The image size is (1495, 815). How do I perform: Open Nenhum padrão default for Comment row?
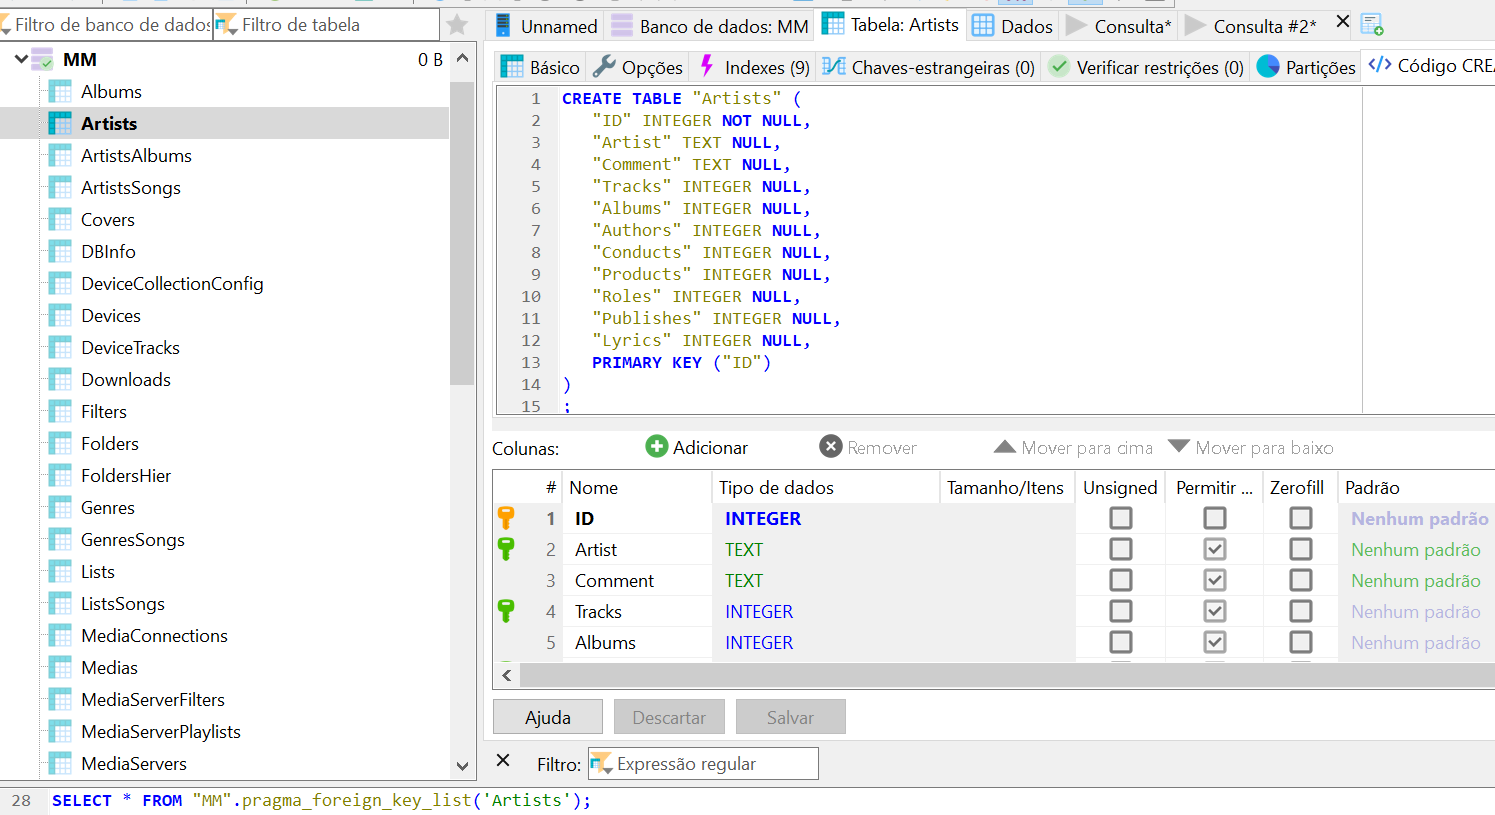click(1415, 580)
